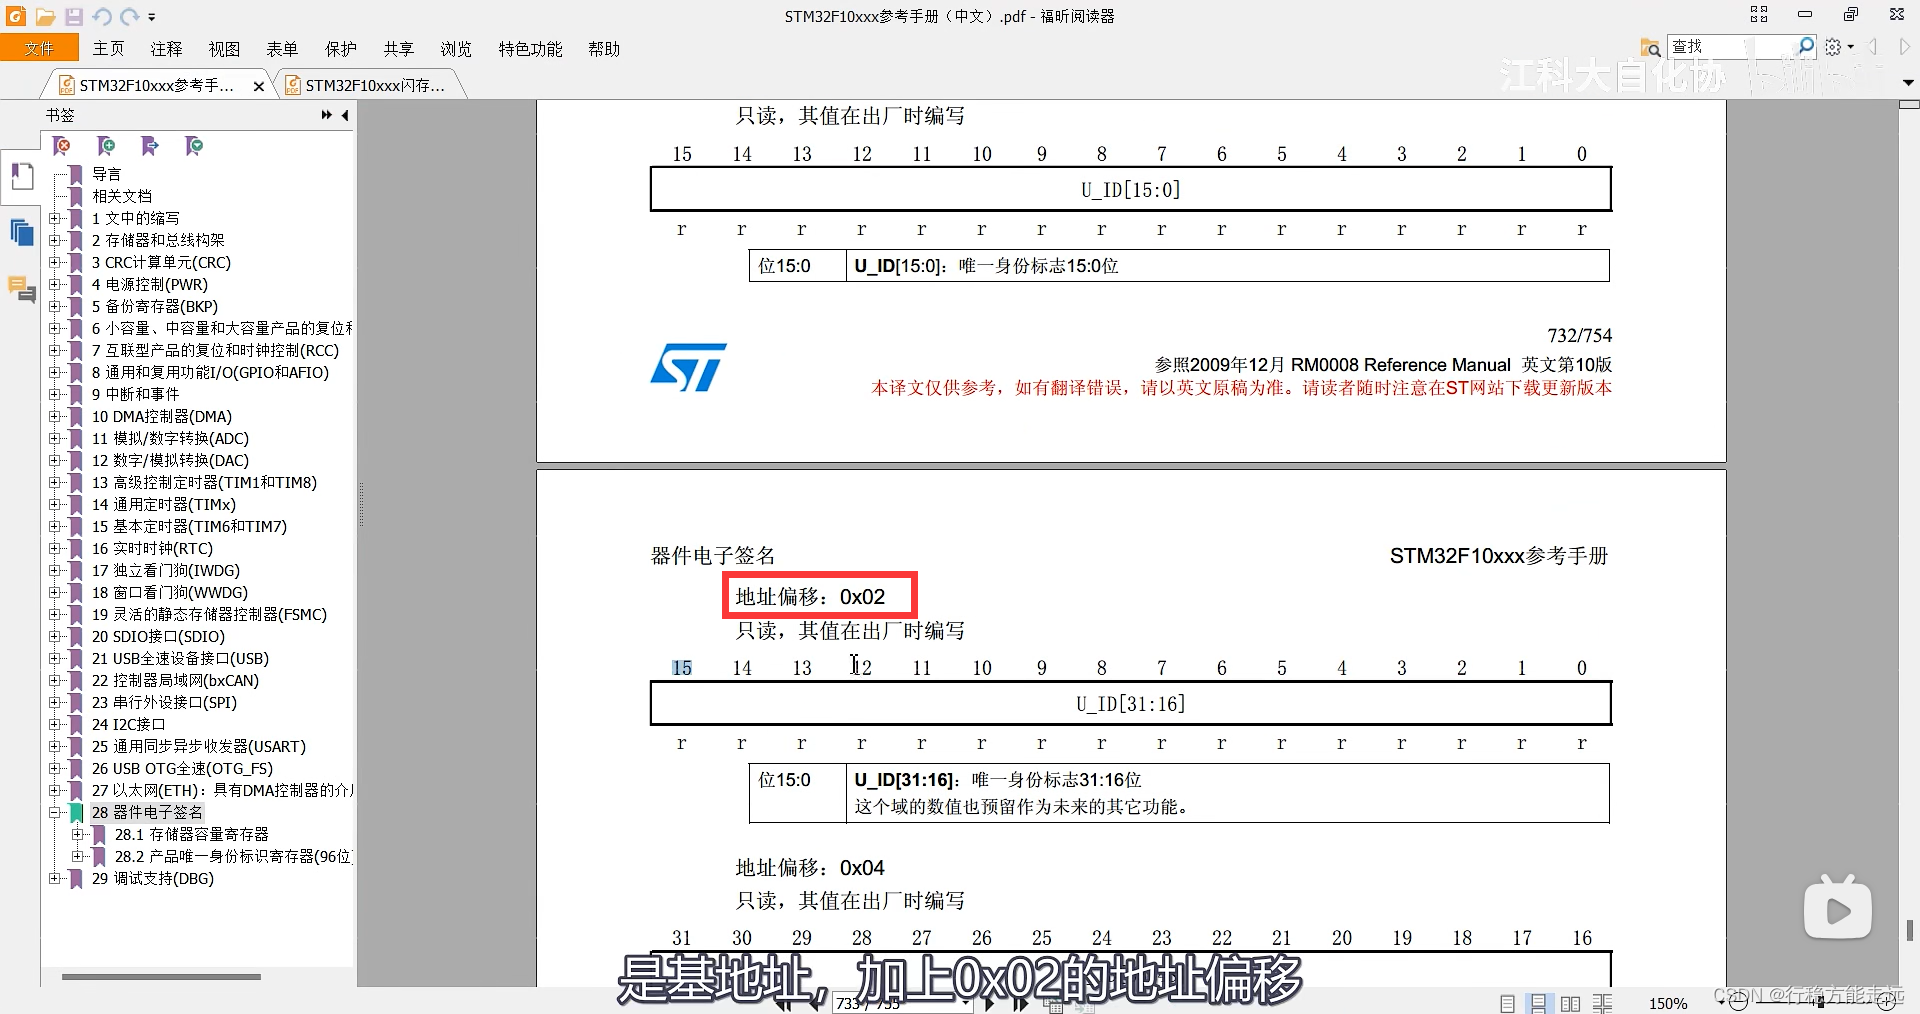Open the 浏览 ribbon tab
This screenshot has height=1014, width=1920.
(456, 49)
